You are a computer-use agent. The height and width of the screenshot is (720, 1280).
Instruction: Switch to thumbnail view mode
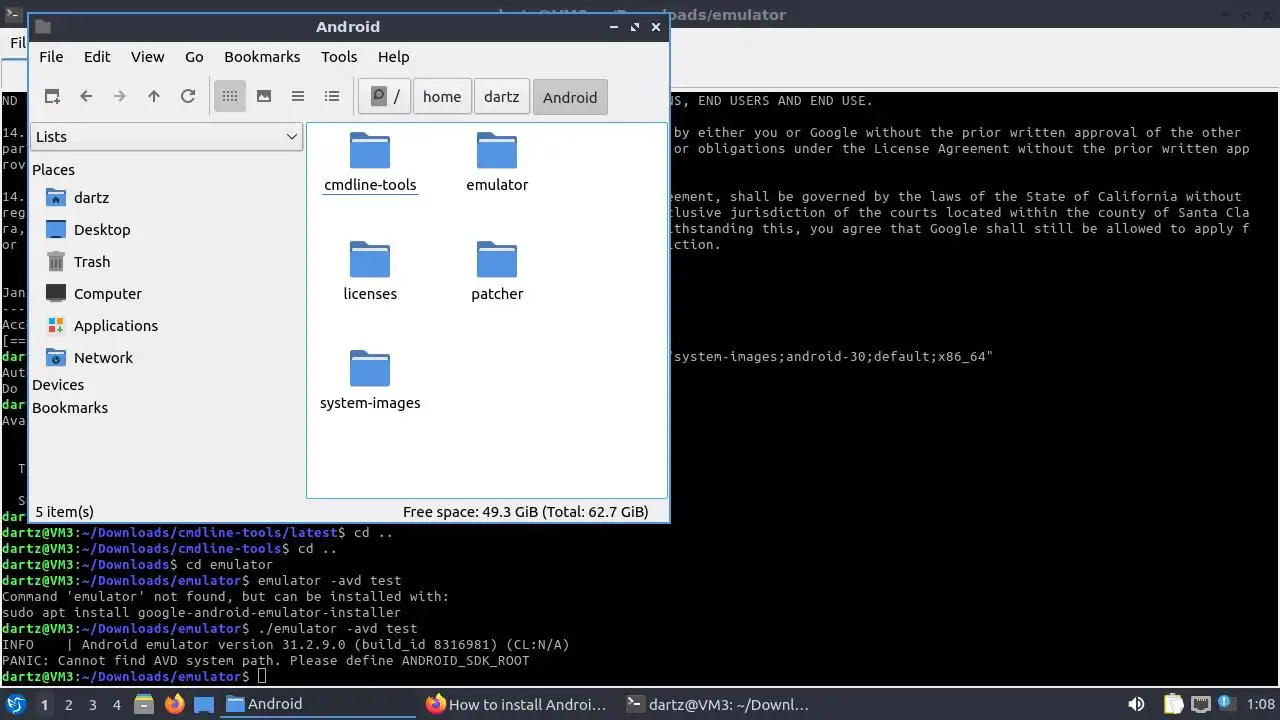point(264,97)
